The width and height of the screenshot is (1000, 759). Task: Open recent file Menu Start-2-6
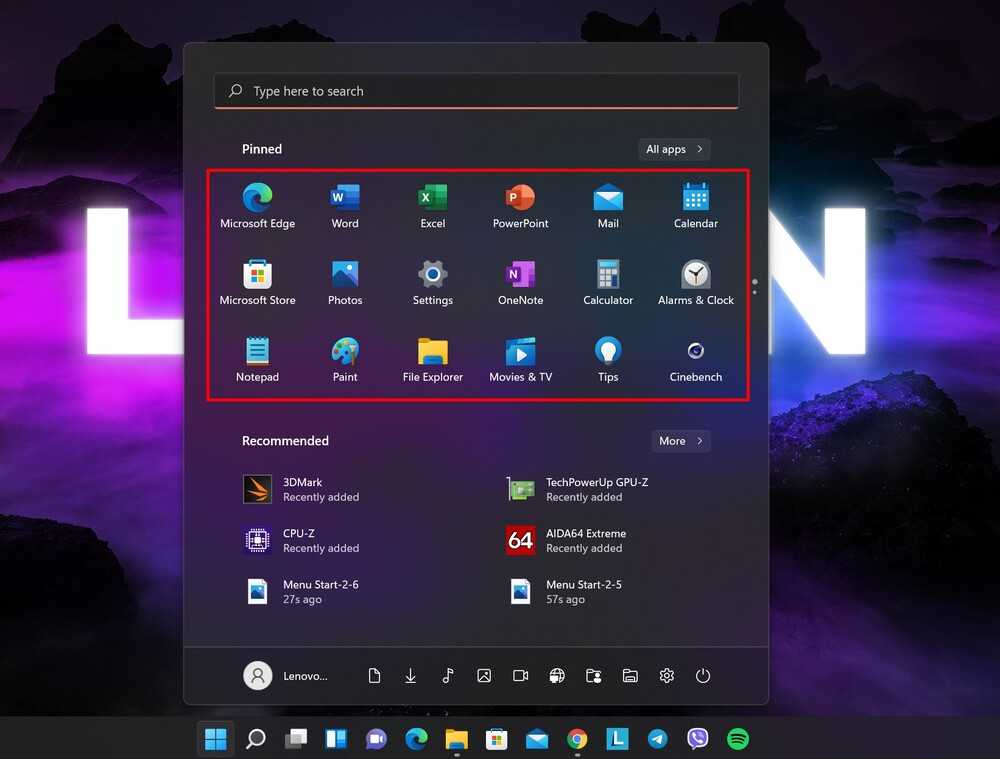click(320, 591)
